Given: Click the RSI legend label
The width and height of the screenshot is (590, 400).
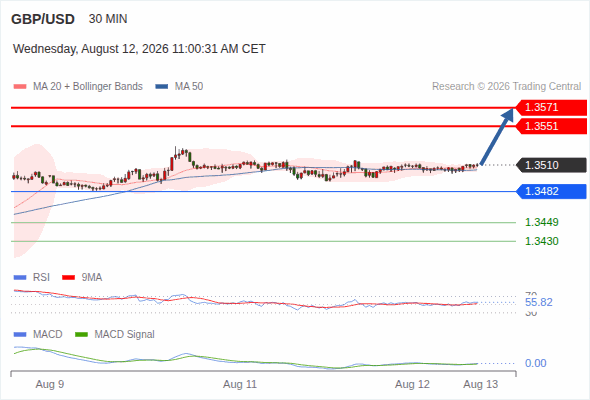Looking at the screenshot, I should pos(41,278).
